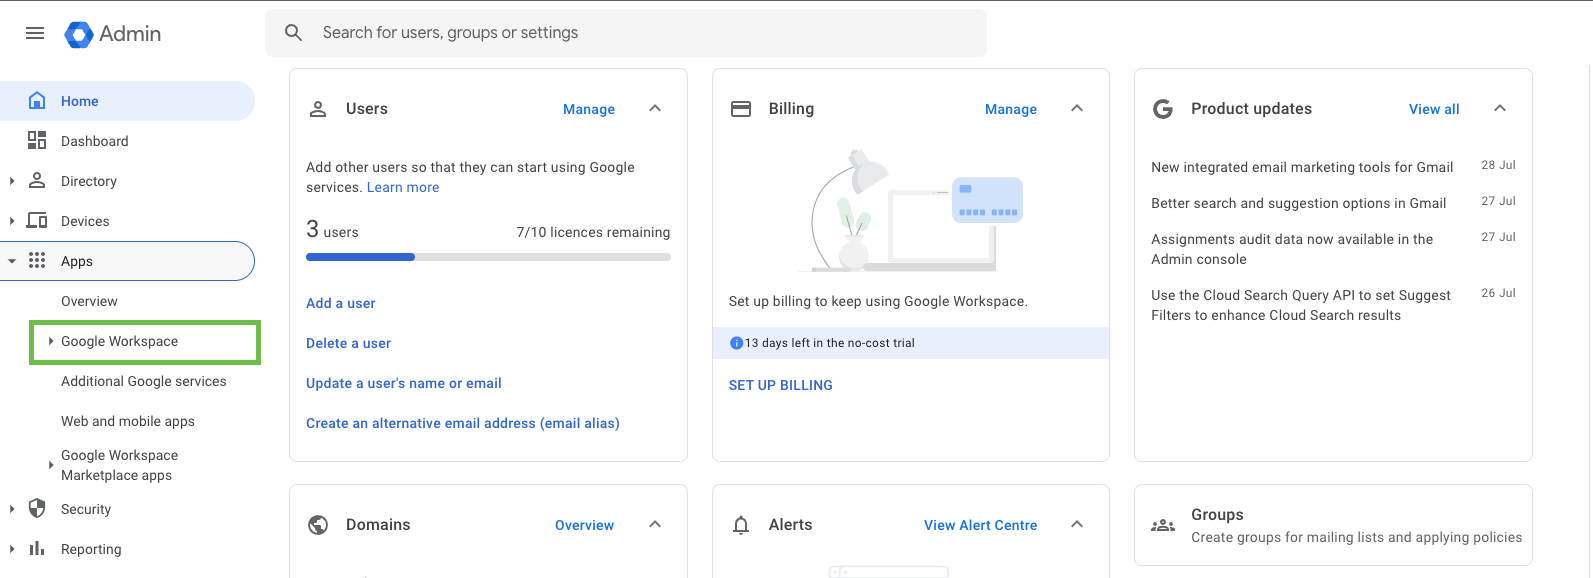
Task: Expand the Directory section arrow
Action: (12, 181)
